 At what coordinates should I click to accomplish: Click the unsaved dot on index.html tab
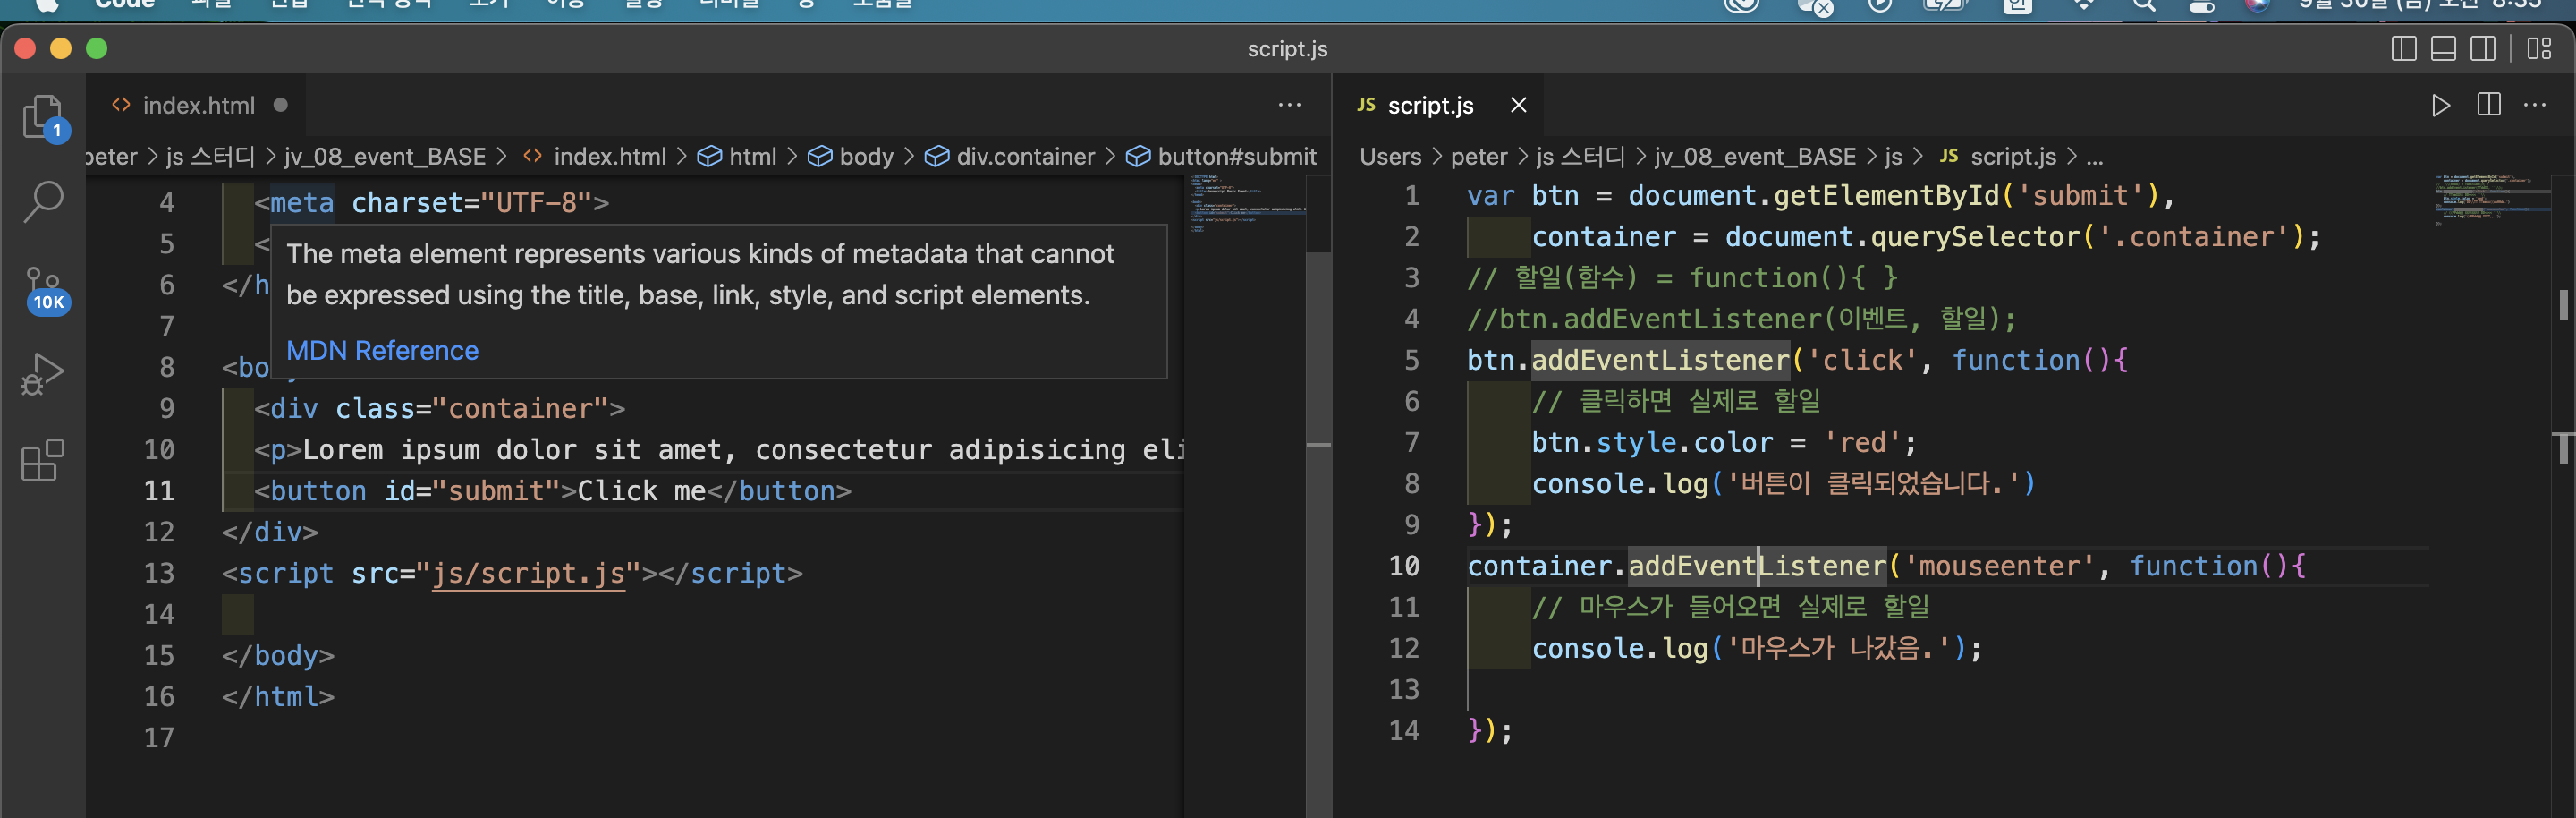pyautogui.click(x=281, y=105)
